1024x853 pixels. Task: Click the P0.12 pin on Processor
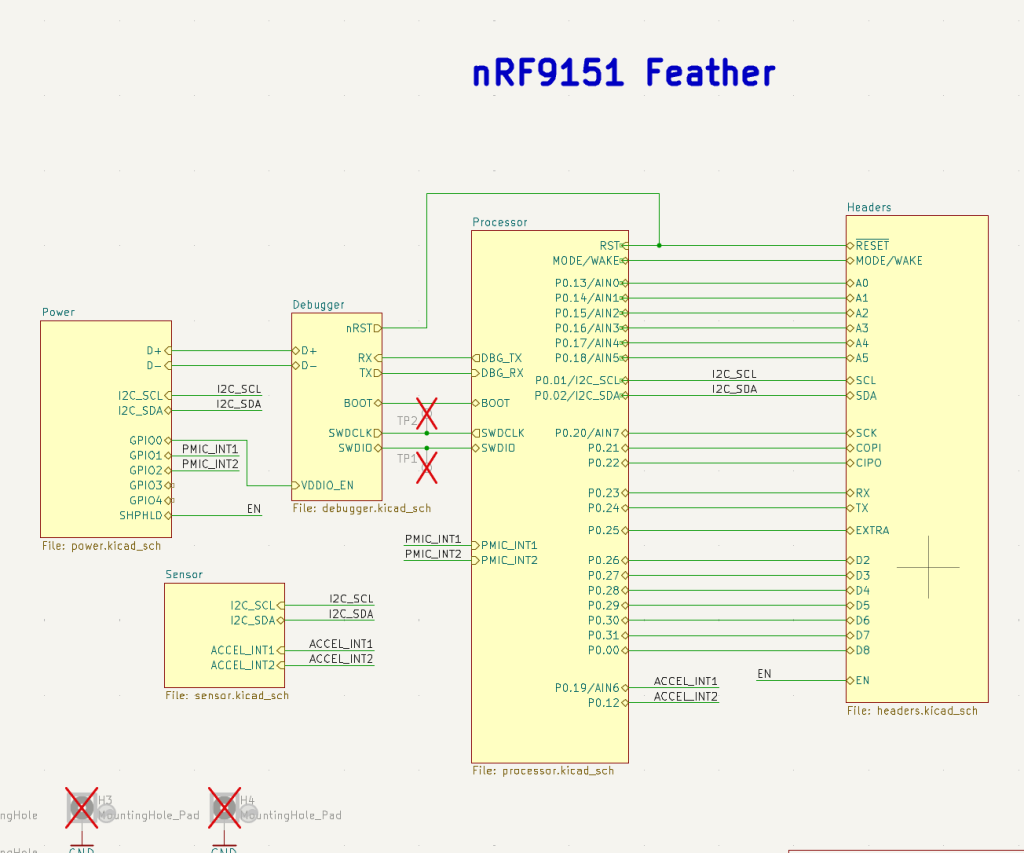pos(608,703)
